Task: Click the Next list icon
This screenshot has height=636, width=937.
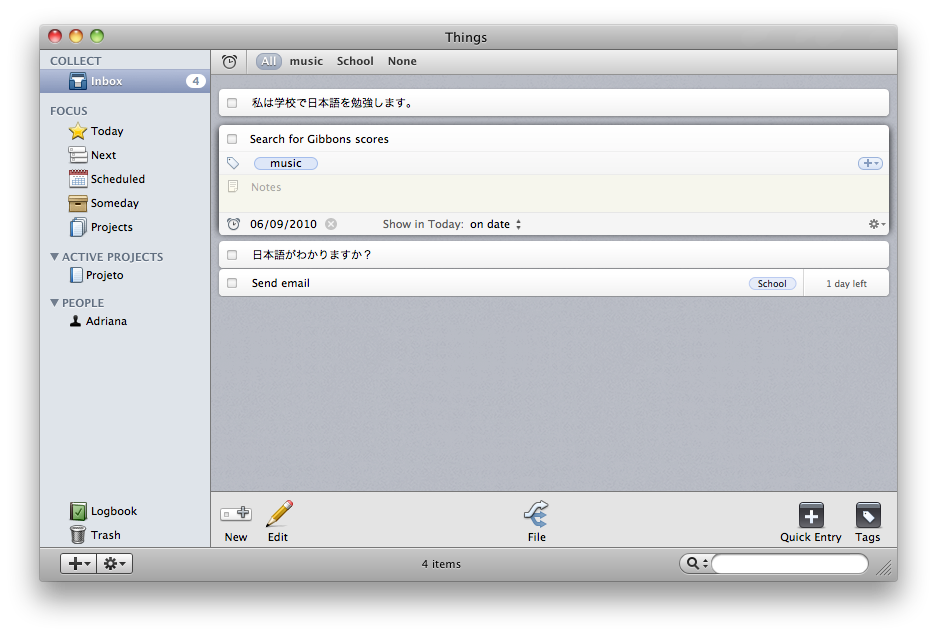Action: point(78,155)
